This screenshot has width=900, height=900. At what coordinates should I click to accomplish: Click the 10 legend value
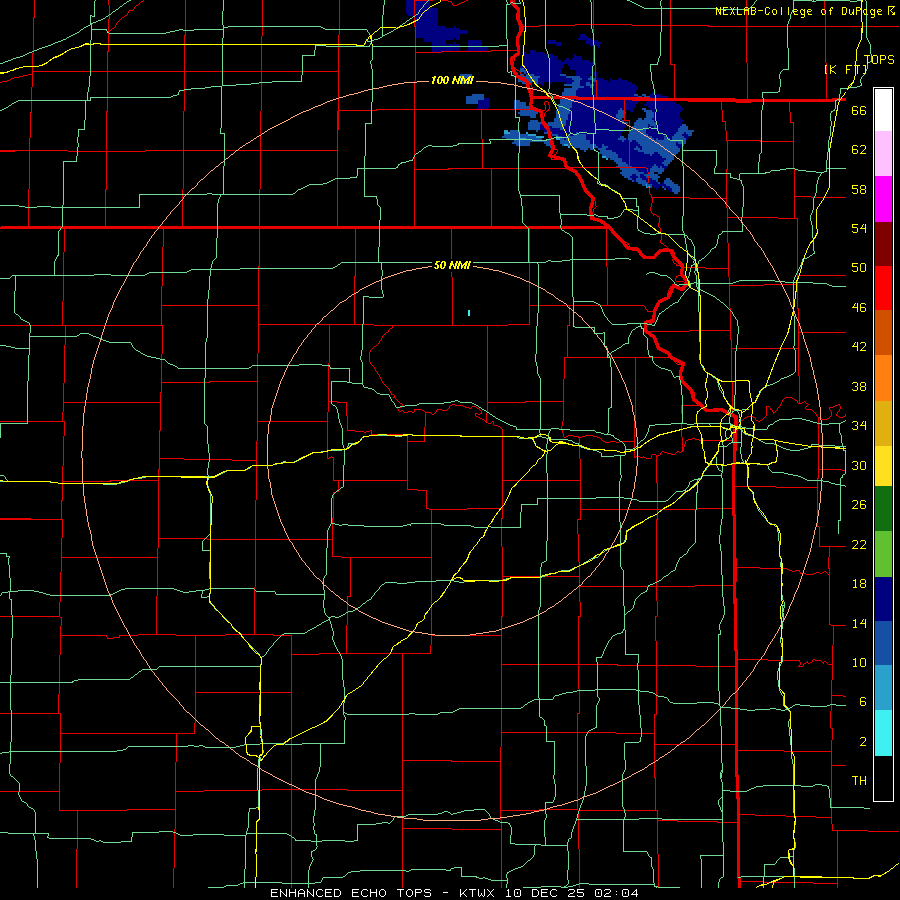pyautogui.click(x=859, y=662)
